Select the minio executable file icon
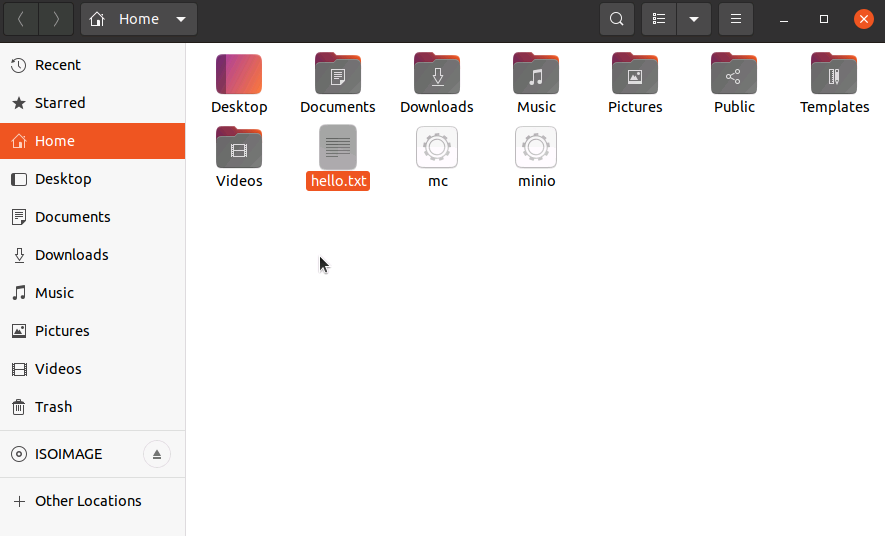Screen dimensions: 885x536 536,148
